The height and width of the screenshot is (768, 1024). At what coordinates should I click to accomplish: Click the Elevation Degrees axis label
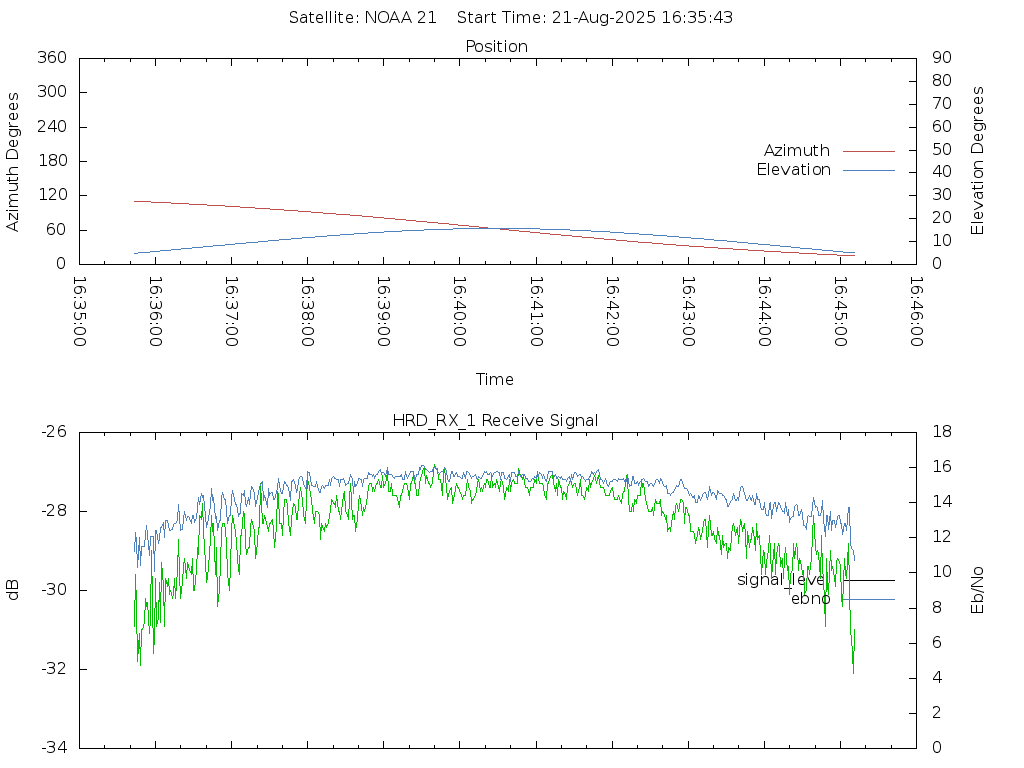coord(977,161)
